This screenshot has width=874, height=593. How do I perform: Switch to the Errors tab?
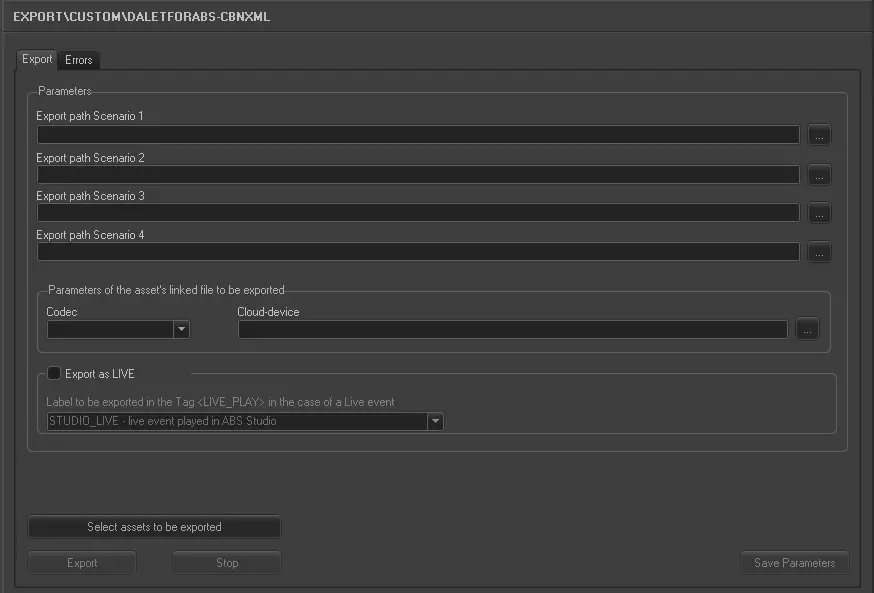[x=79, y=60]
